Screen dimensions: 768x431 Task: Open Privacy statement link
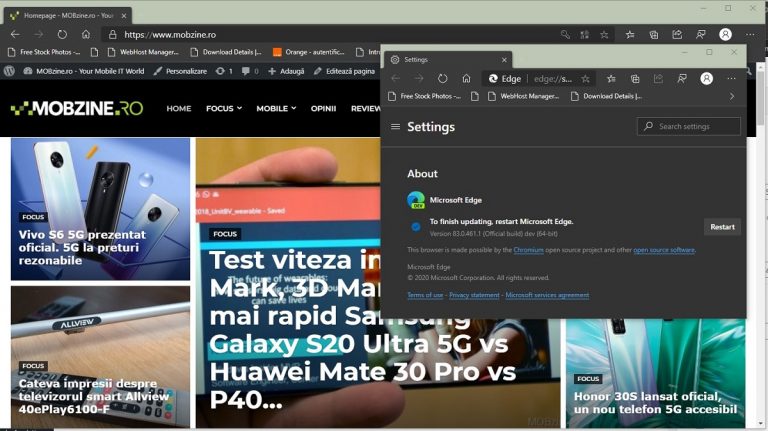[x=474, y=295]
